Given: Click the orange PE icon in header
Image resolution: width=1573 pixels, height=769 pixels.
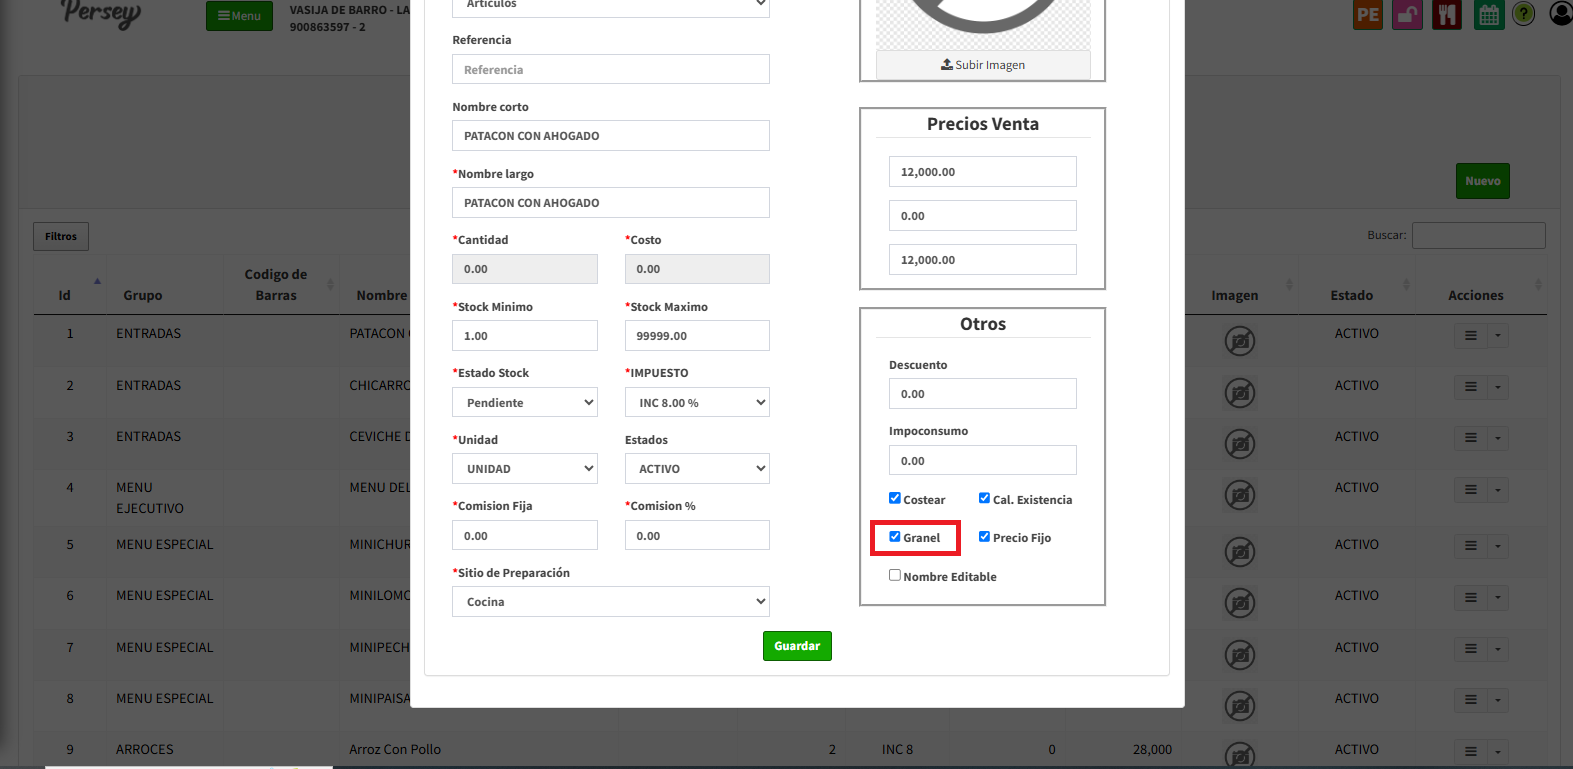Looking at the screenshot, I should pyautogui.click(x=1367, y=15).
